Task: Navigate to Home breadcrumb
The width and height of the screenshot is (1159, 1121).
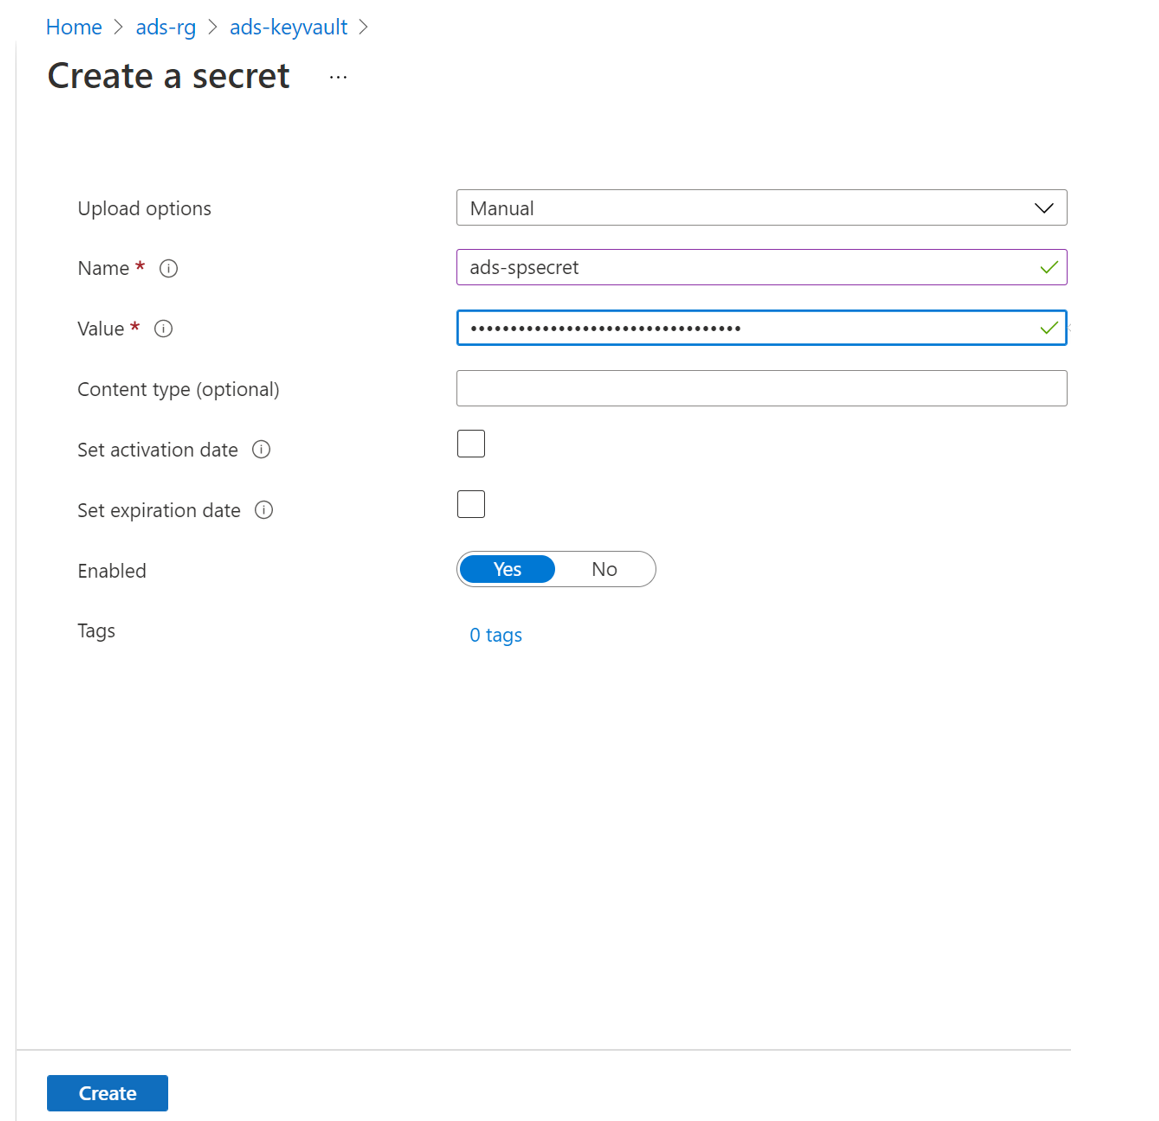Action: (x=74, y=27)
